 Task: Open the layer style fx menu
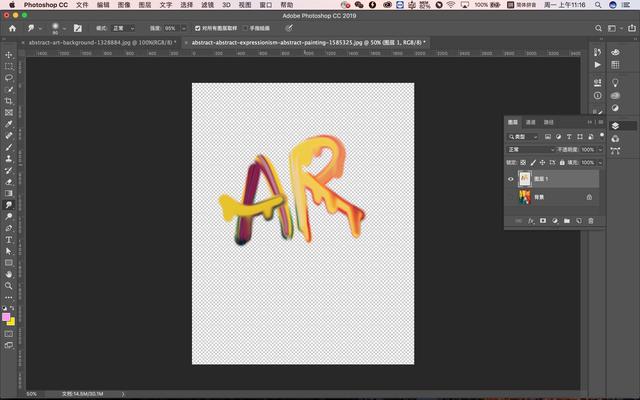(531, 221)
